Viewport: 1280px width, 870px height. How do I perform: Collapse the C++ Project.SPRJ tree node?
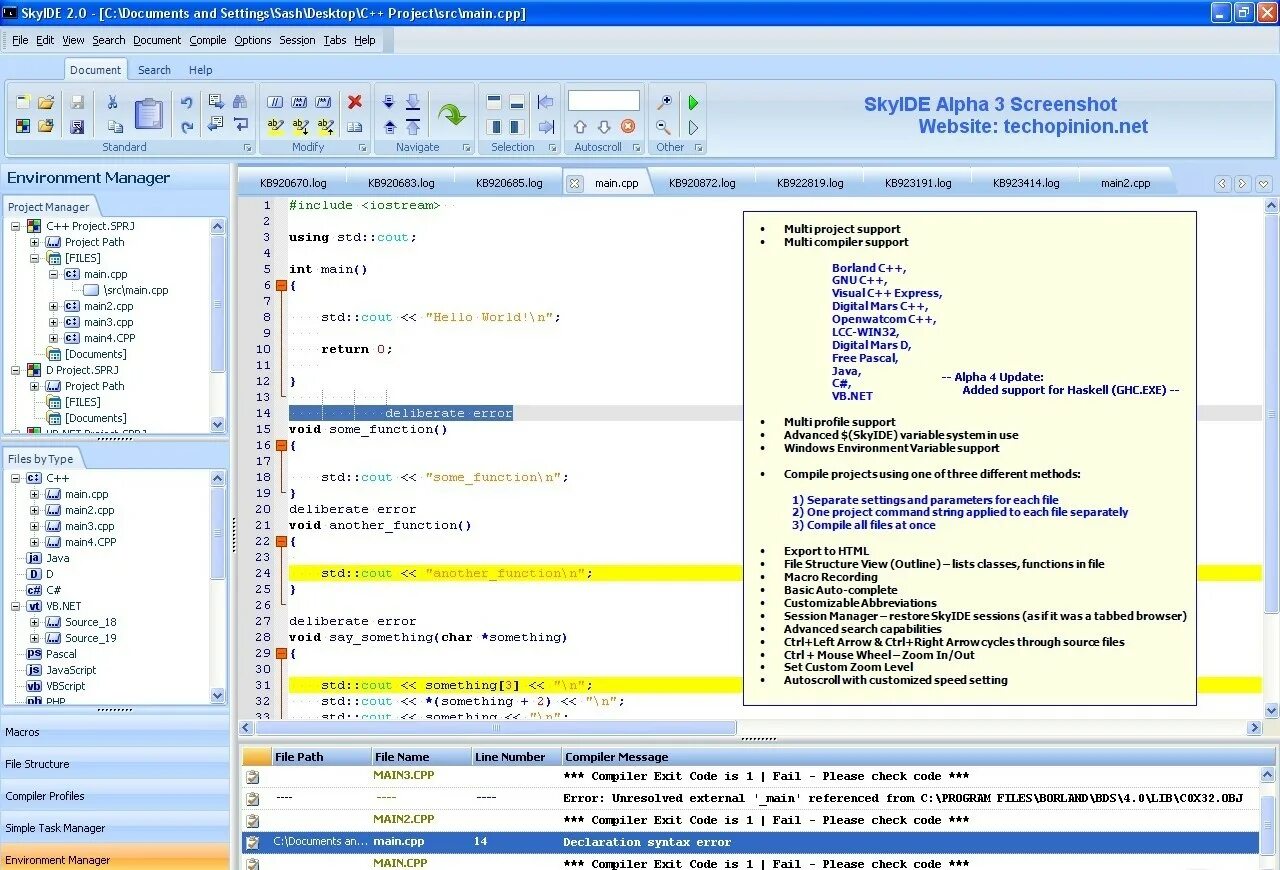(x=15, y=226)
